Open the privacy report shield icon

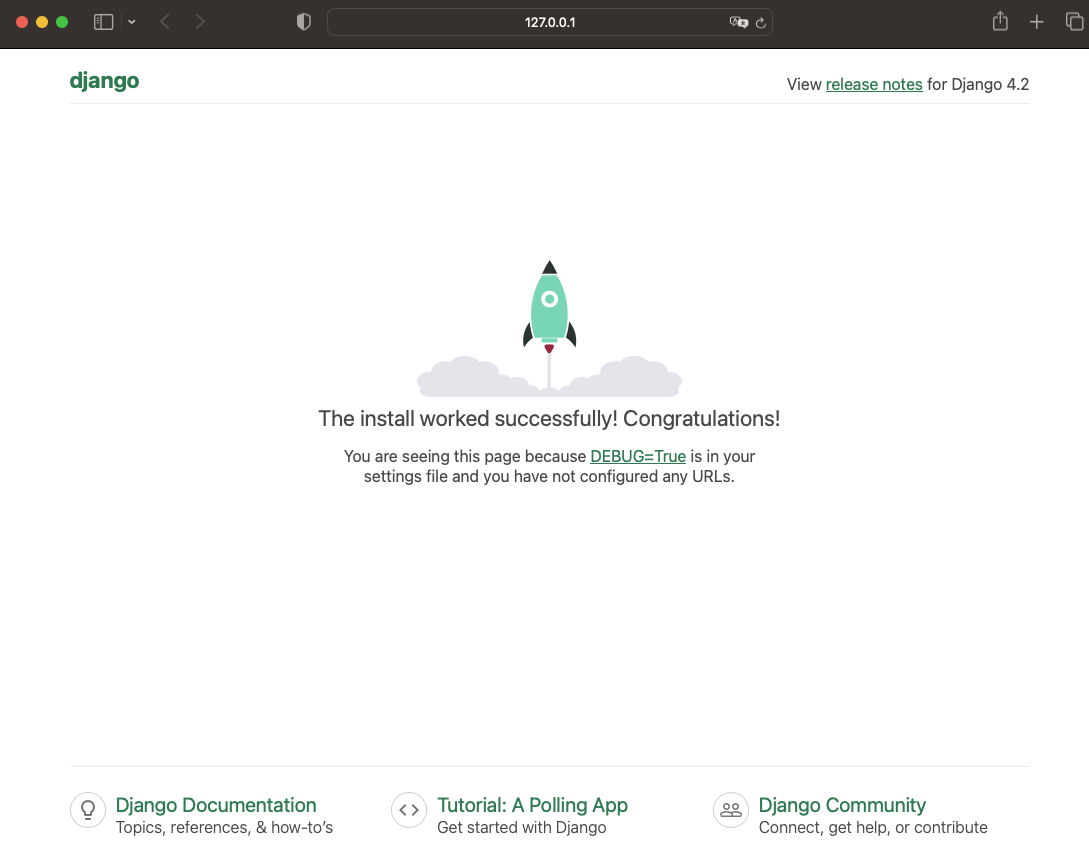click(304, 22)
